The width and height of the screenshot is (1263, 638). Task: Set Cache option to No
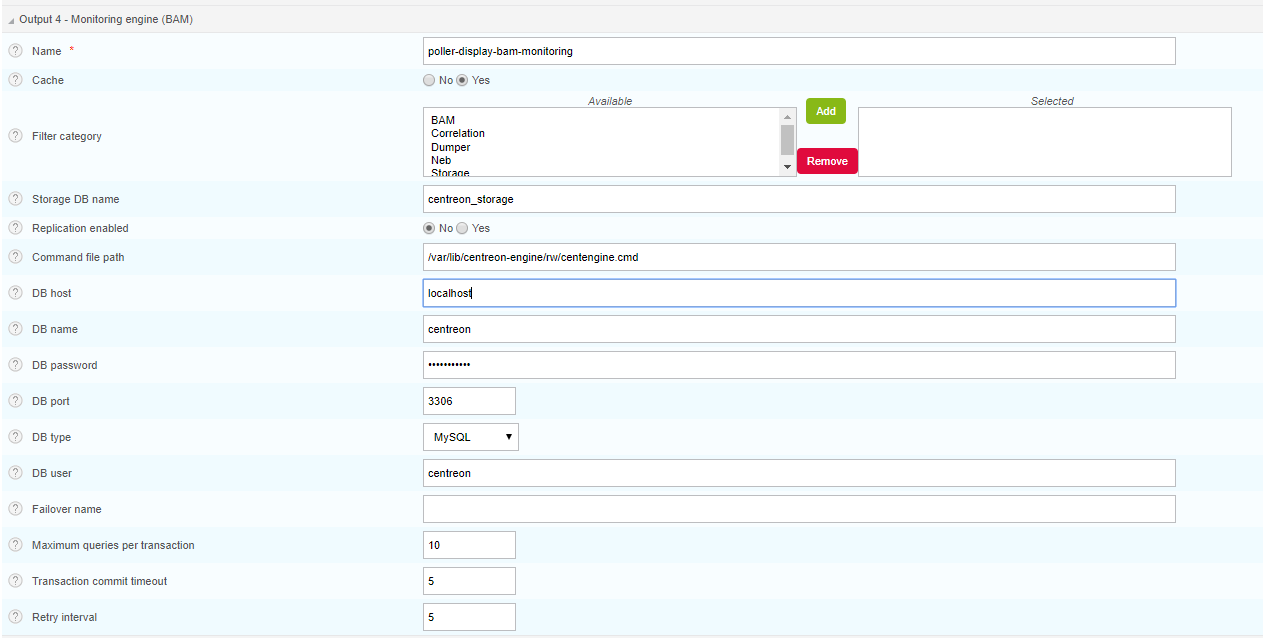point(429,80)
